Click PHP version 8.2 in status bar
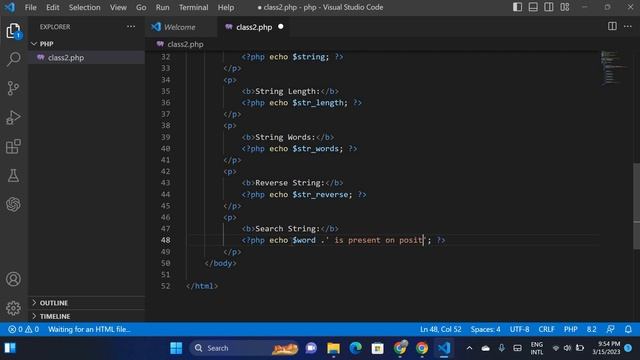Viewport: 640px width, 360px height. (591, 329)
